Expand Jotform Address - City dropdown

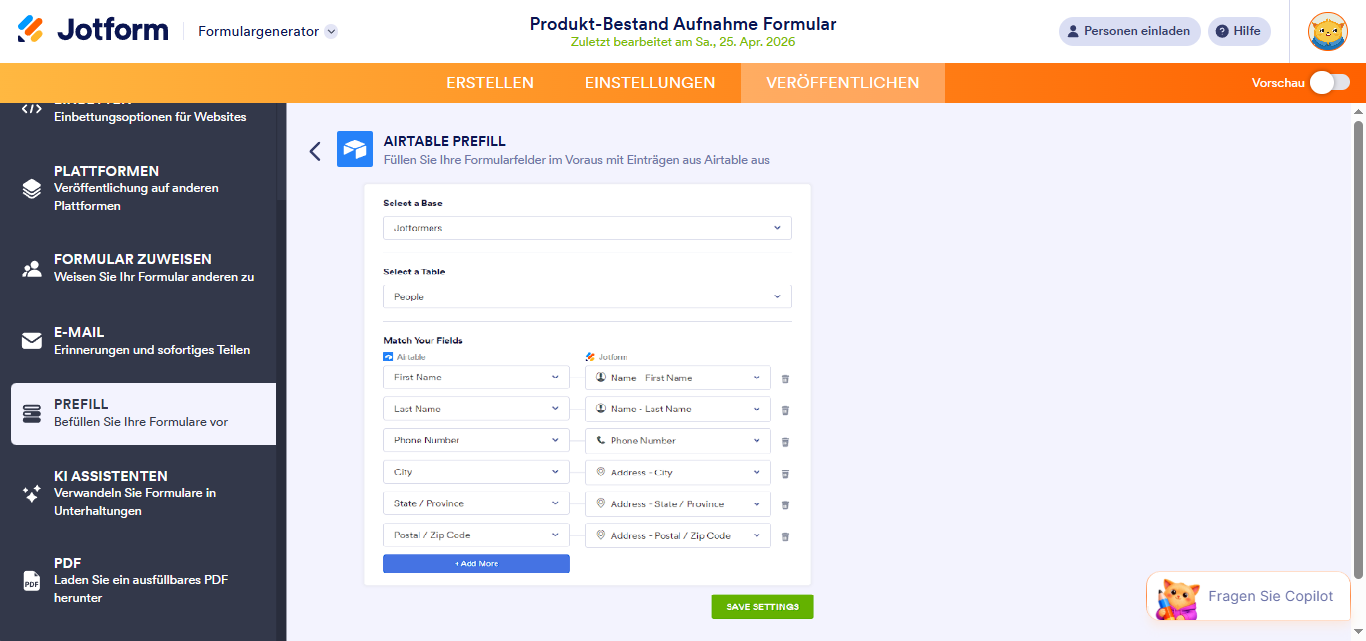(x=678, y=472)
